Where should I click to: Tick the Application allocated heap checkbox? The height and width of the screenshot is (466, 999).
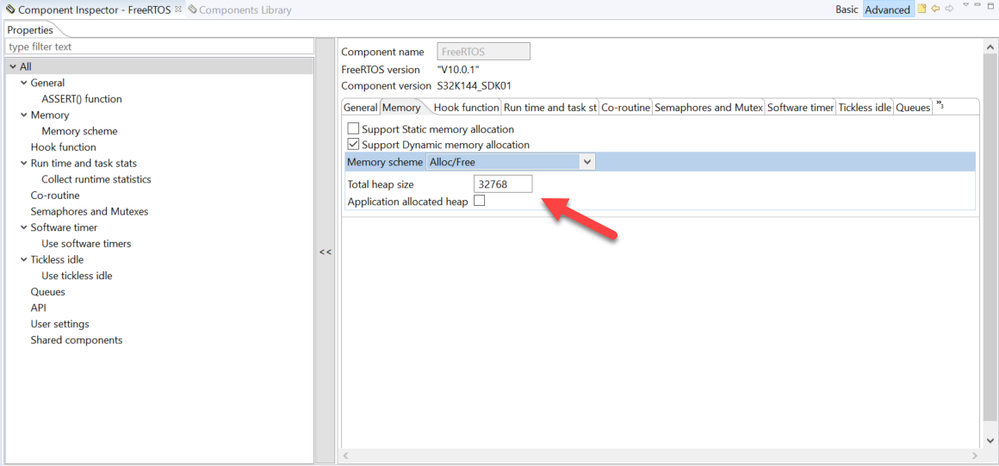click(x=480, y=201)
